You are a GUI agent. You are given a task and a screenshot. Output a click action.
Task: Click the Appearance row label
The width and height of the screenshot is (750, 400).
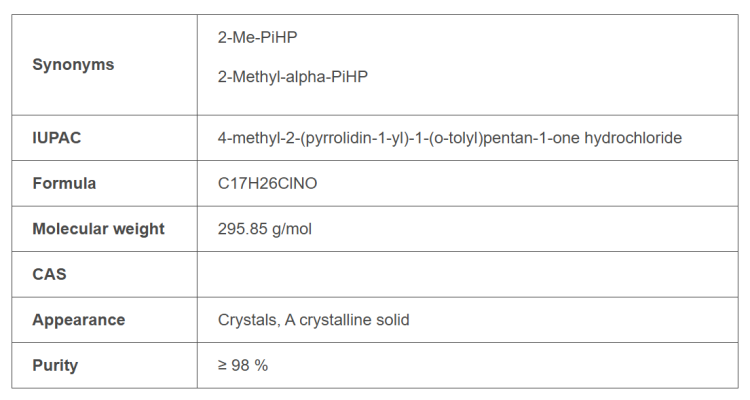[78, 320]
